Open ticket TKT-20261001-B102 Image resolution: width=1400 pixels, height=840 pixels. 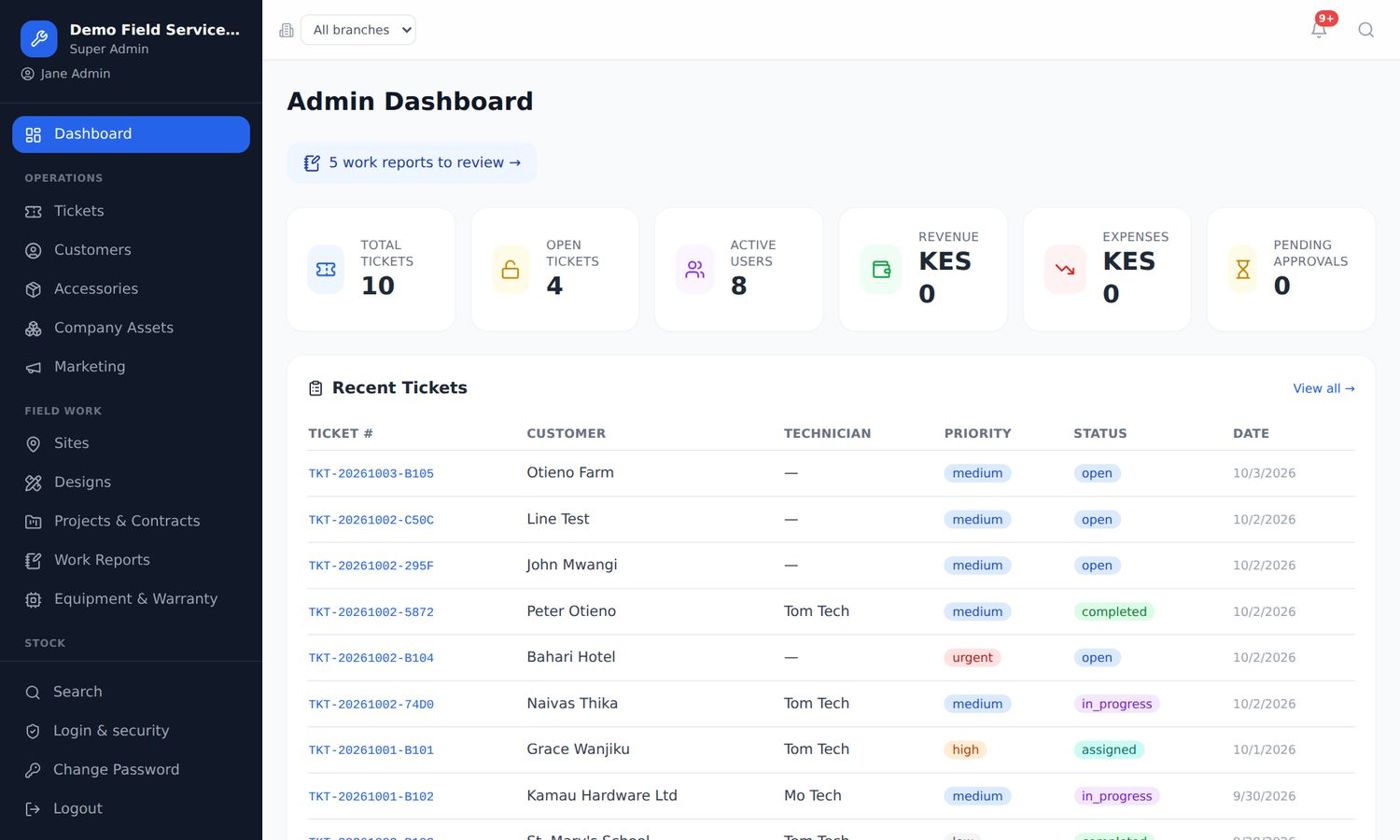pos(371,797)
